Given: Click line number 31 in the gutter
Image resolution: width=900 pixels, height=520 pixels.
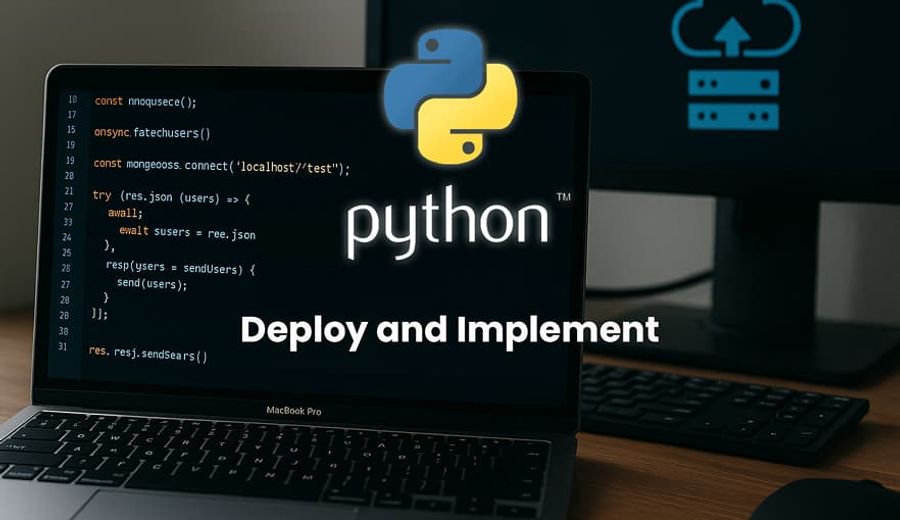Looking at the screenshot, I should [63, 346].
